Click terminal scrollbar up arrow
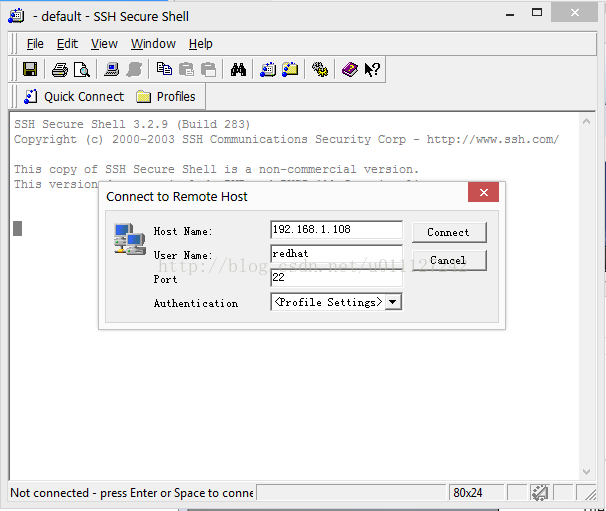 click(x=586, y=121)
